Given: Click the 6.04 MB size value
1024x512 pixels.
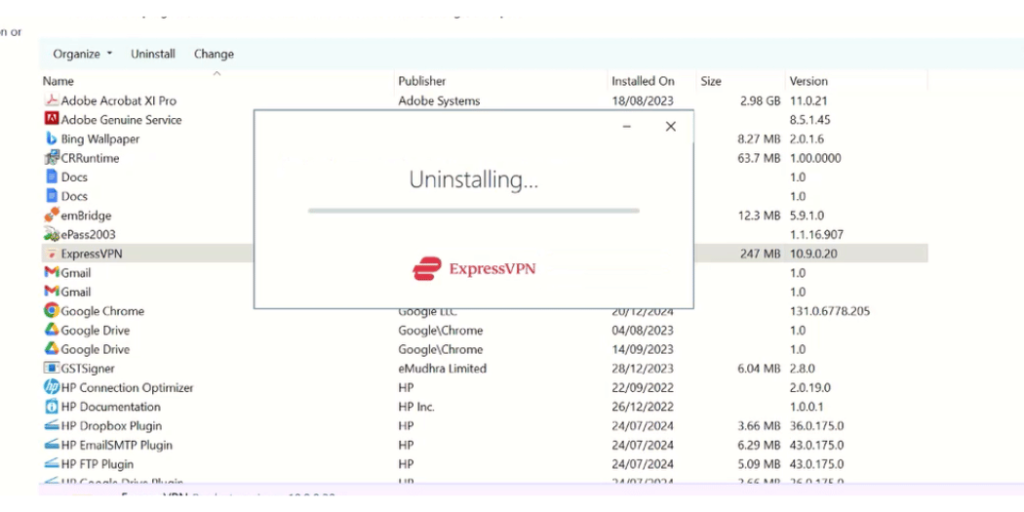Looking at the screenshot, I should 759,368.
